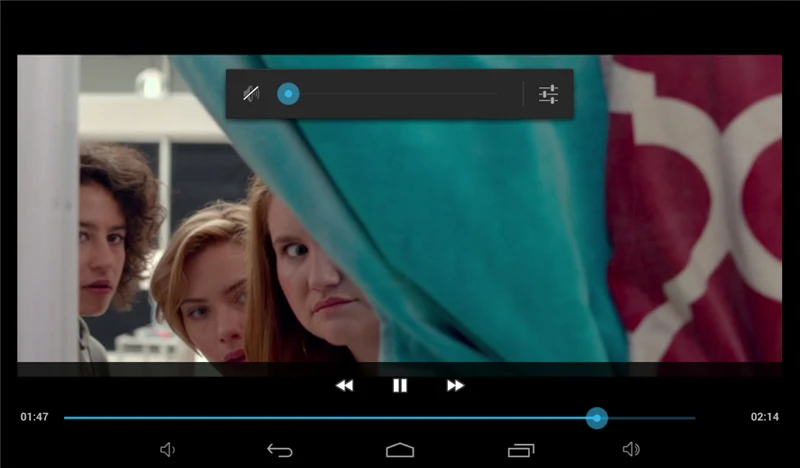Tap the Android home button

[400, 450]
